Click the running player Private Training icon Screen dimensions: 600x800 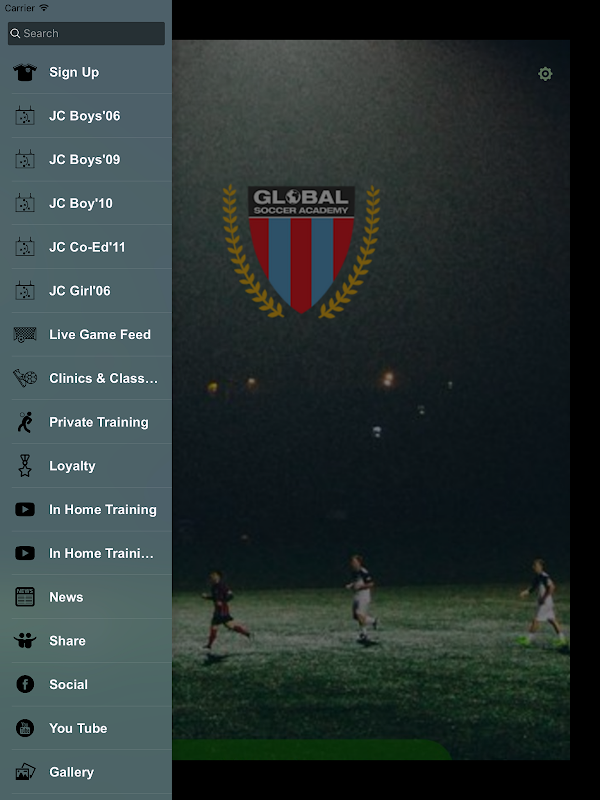coord(24,422)
